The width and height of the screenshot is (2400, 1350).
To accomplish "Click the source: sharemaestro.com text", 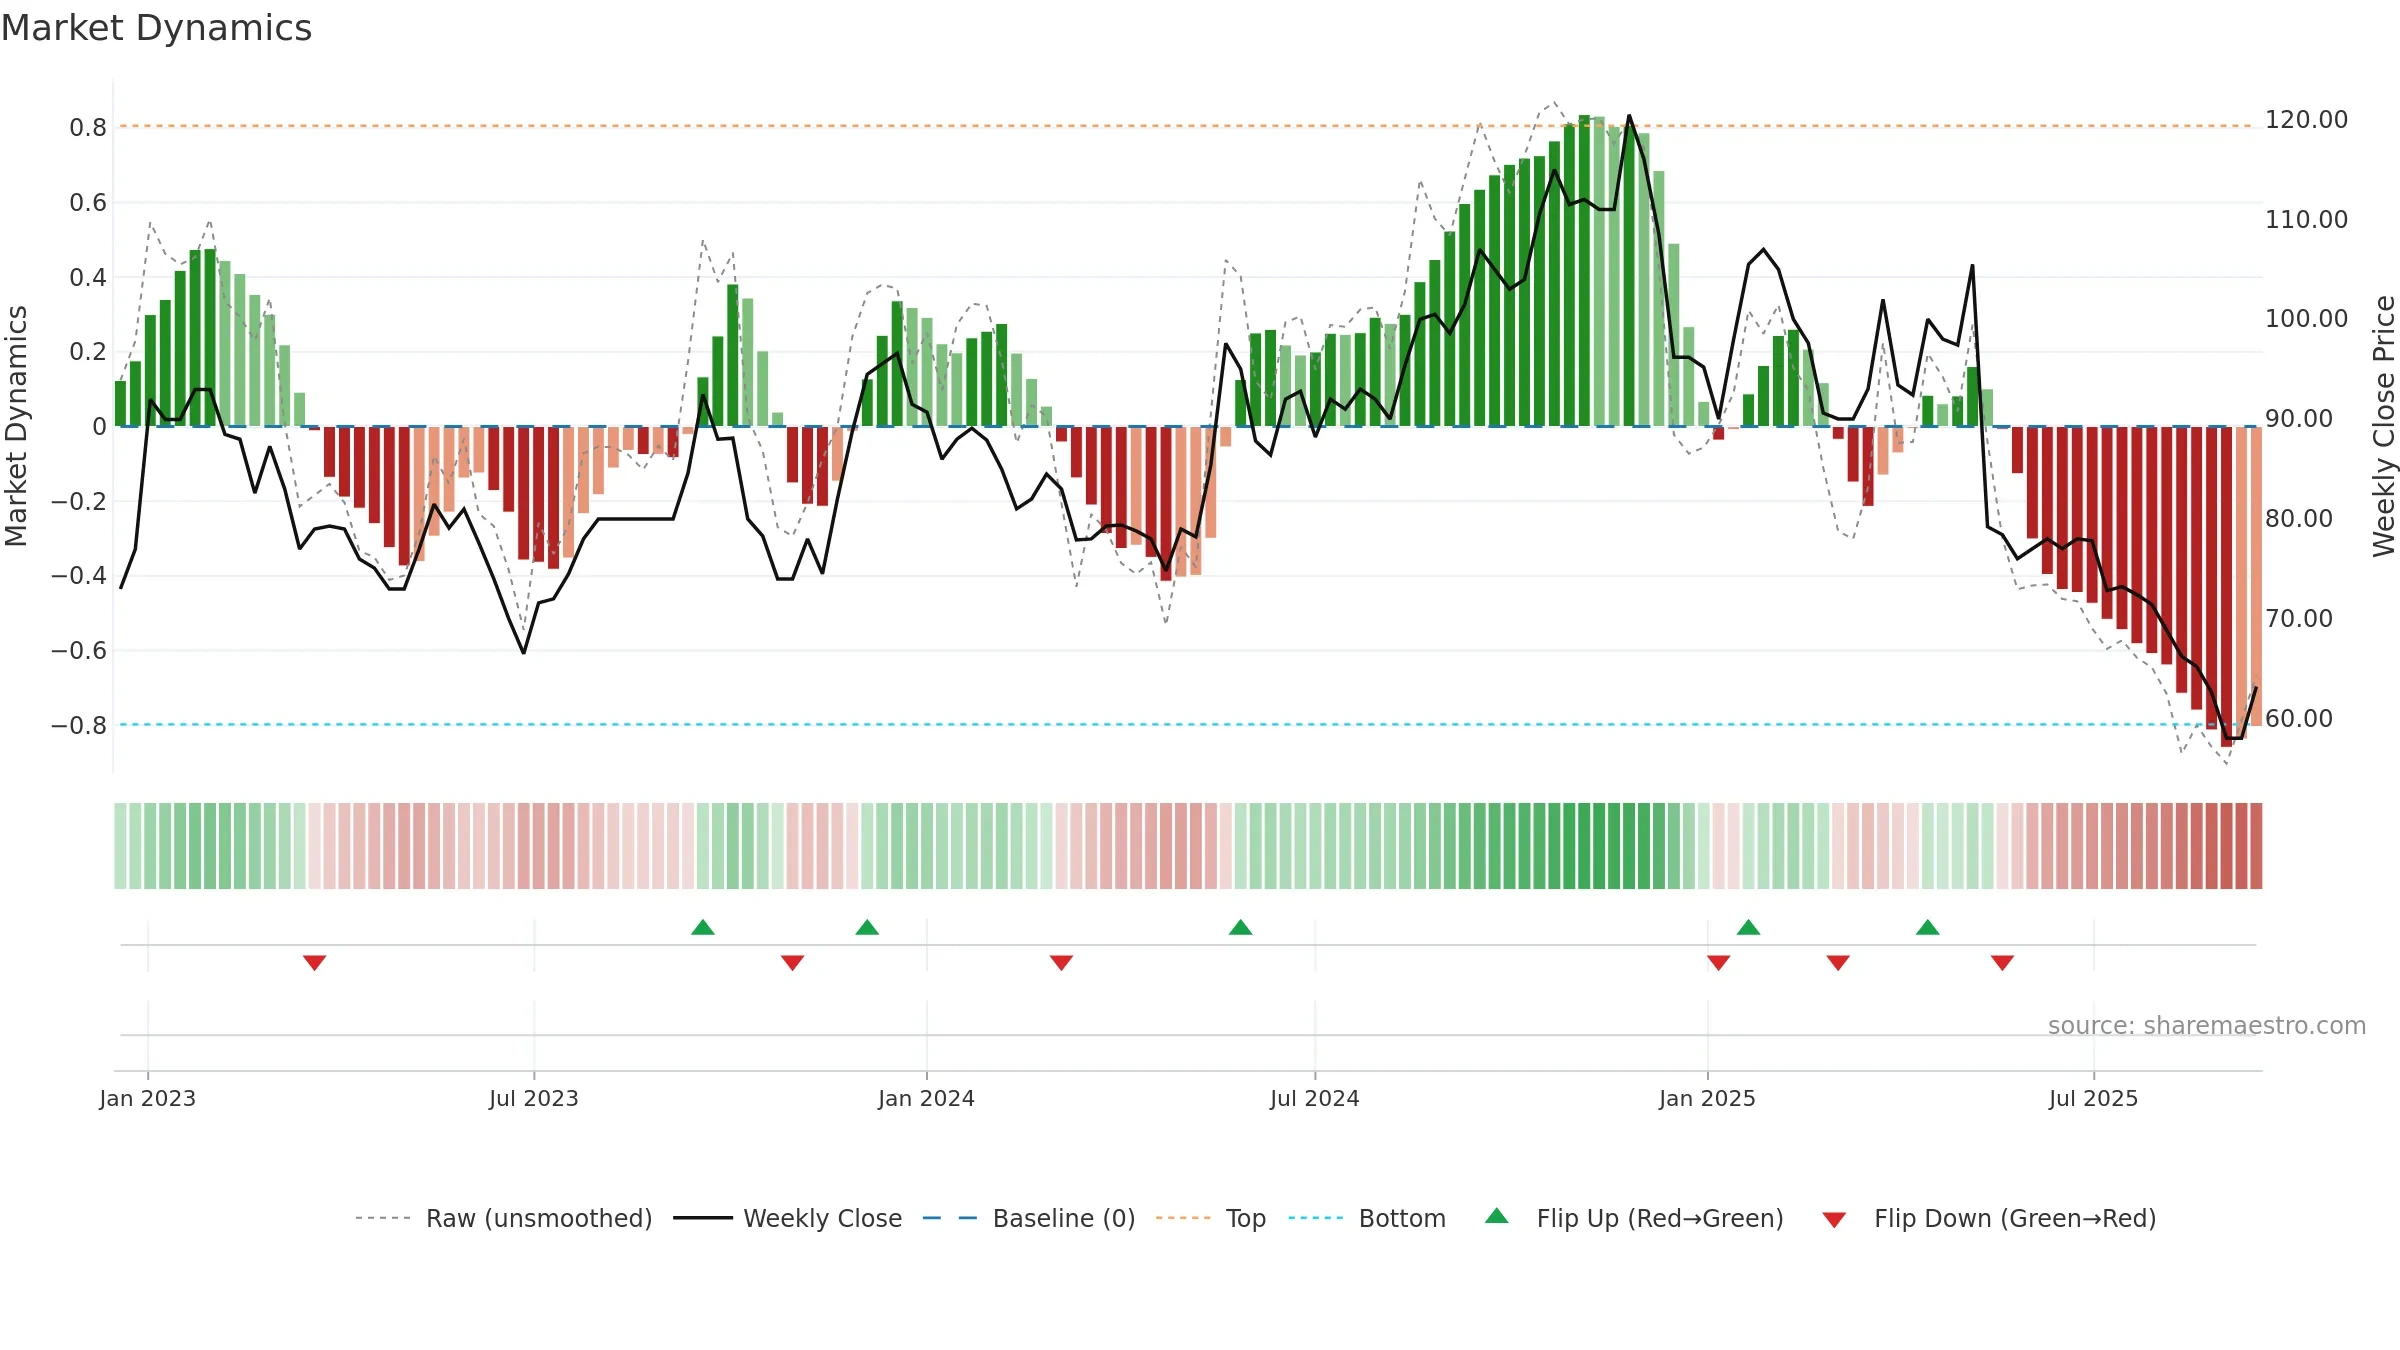I will click(x=2207, y=1025).
